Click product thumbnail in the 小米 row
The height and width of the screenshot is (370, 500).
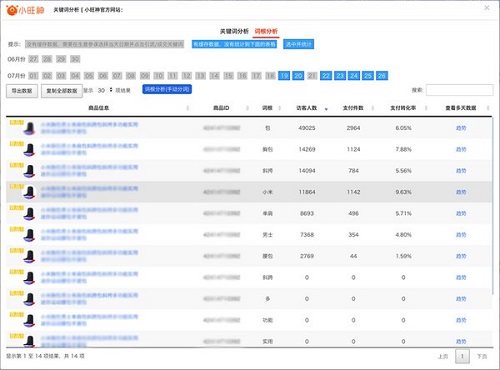29,192
